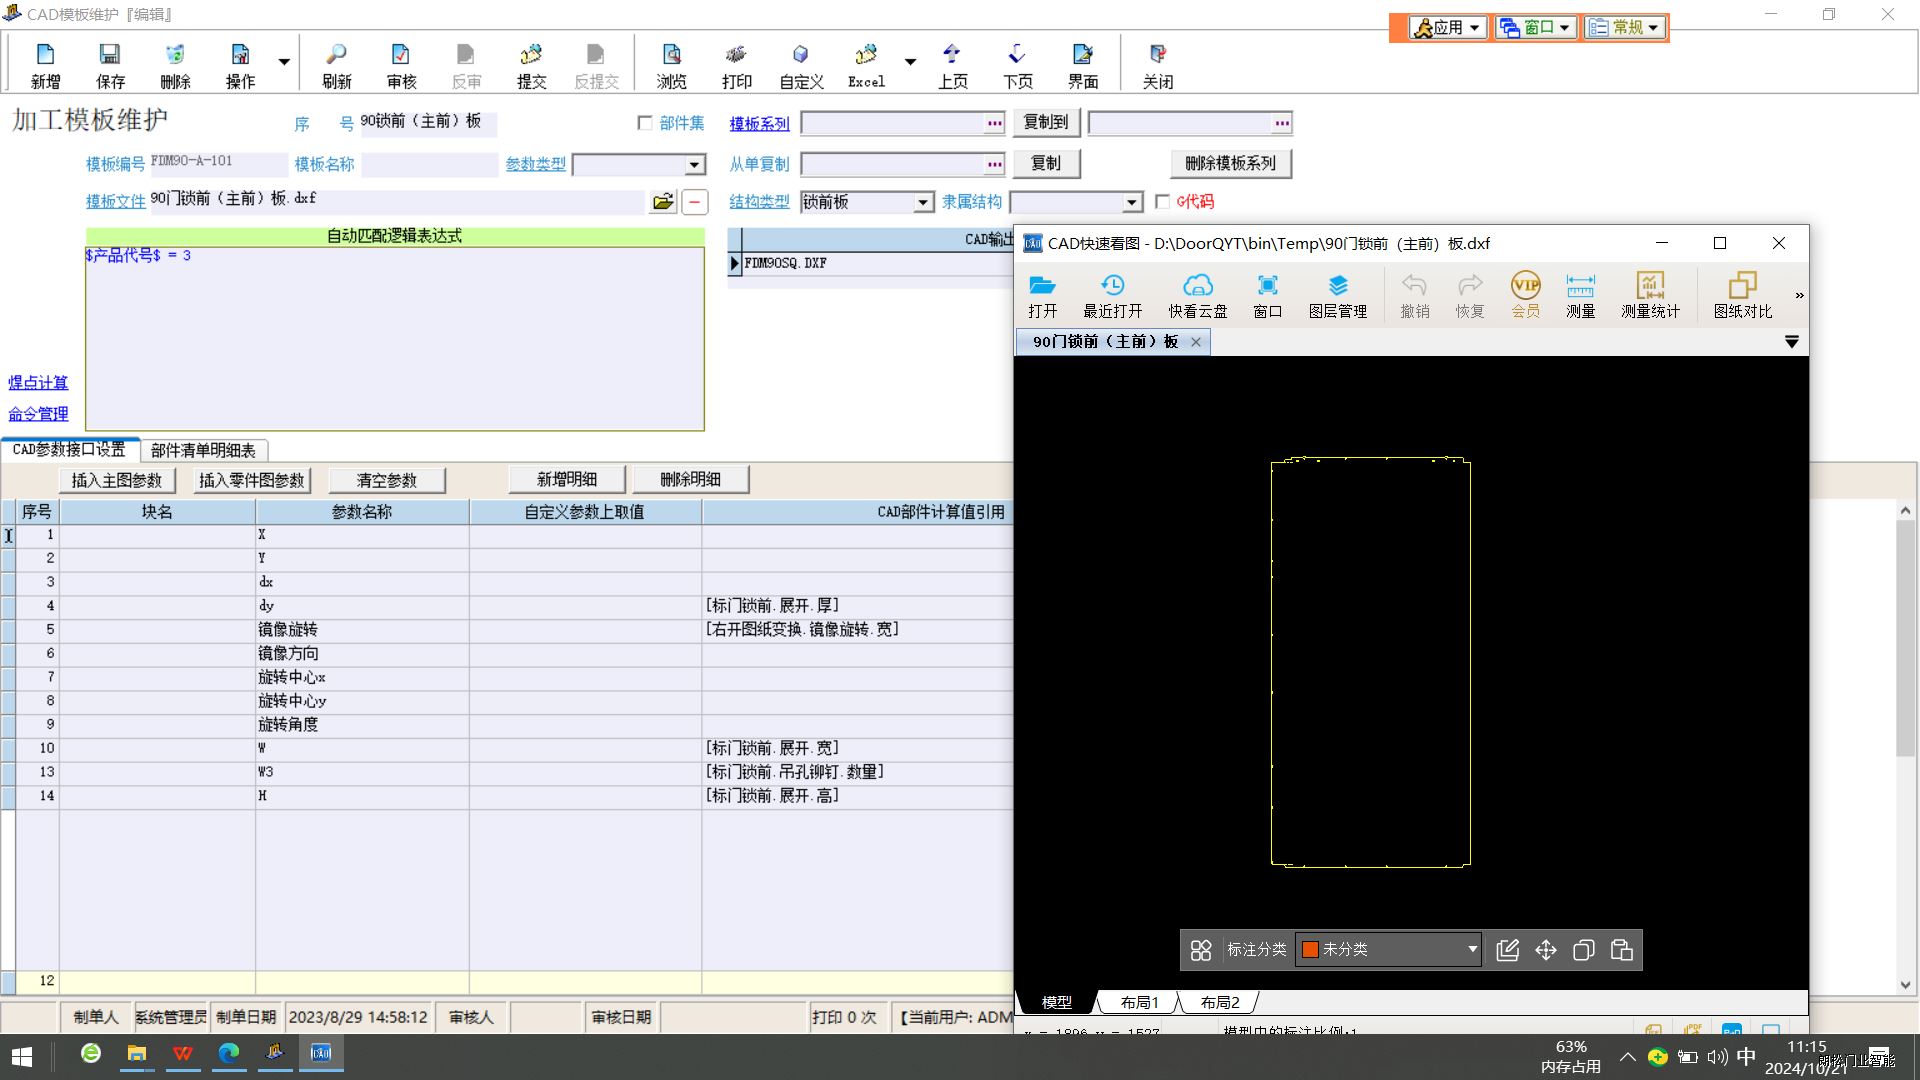Viewport: 1920px width, 1080px height.
Task: Click the 新增明细 button
Action: (x=567, y=480)
